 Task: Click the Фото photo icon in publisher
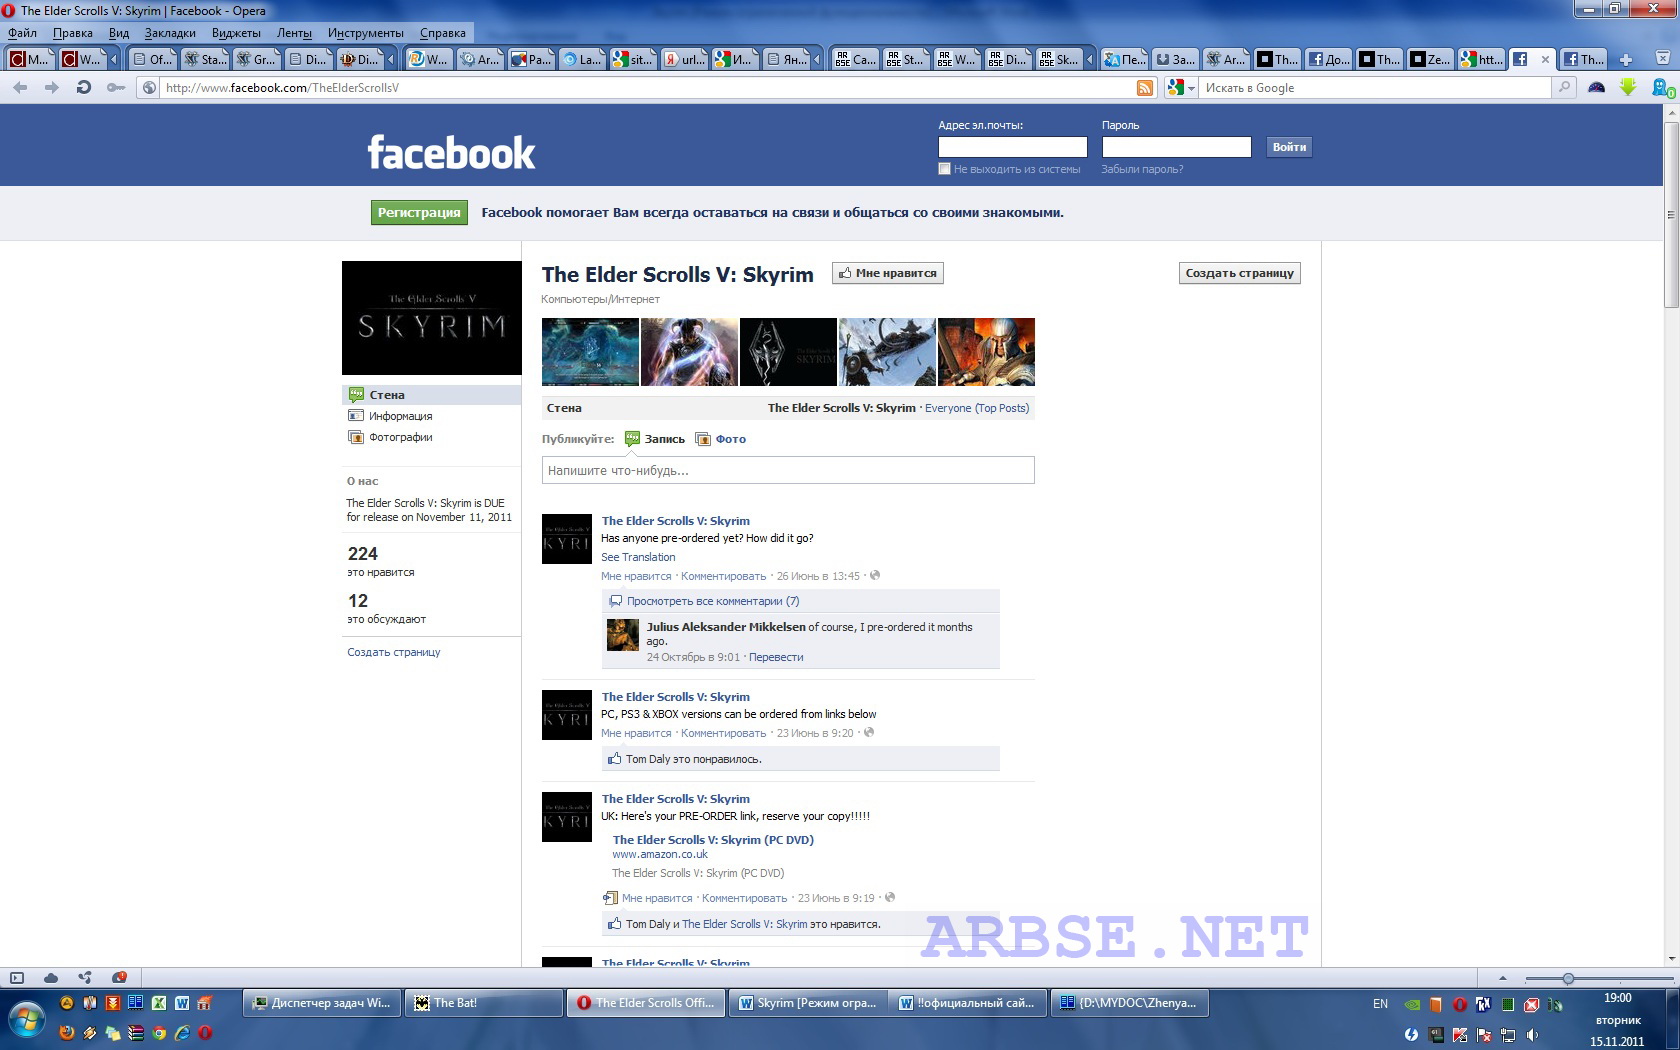703,439
